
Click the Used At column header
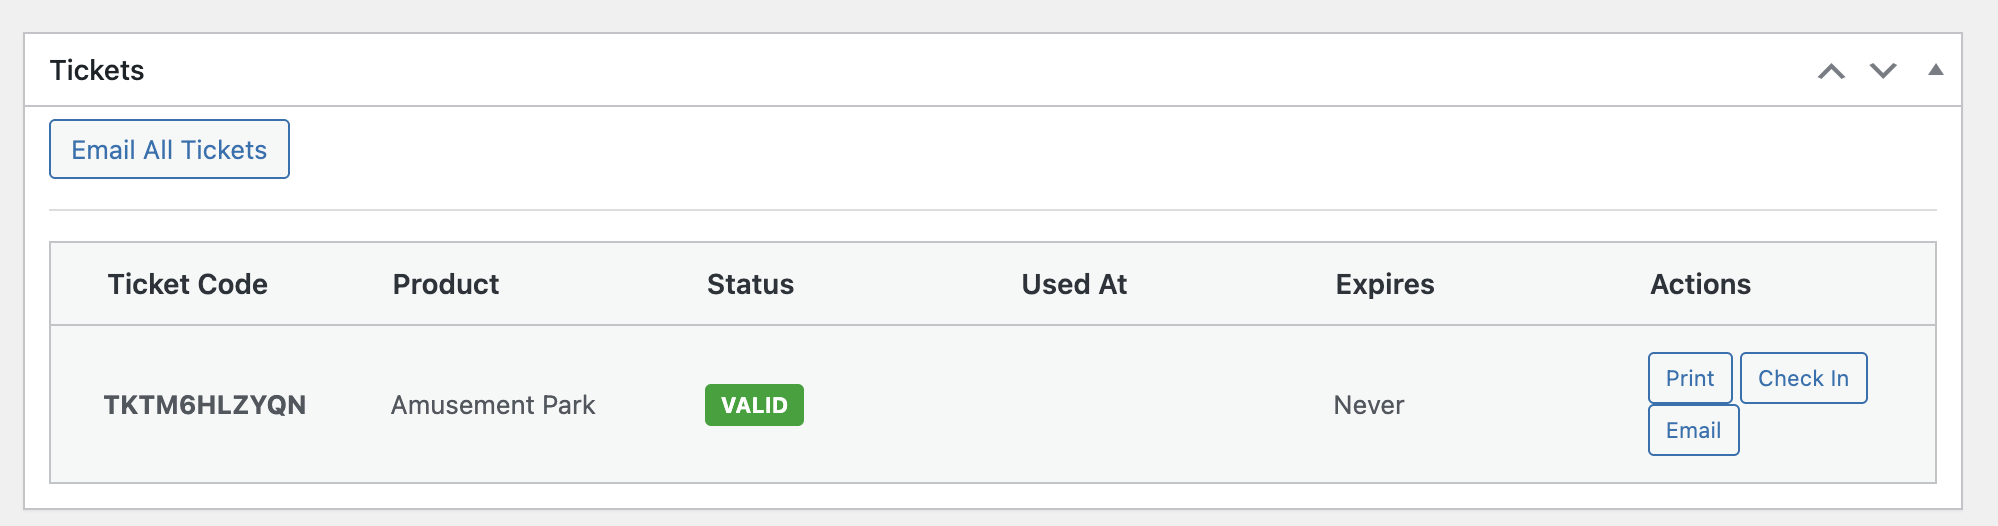click(x=1074, y=285)
